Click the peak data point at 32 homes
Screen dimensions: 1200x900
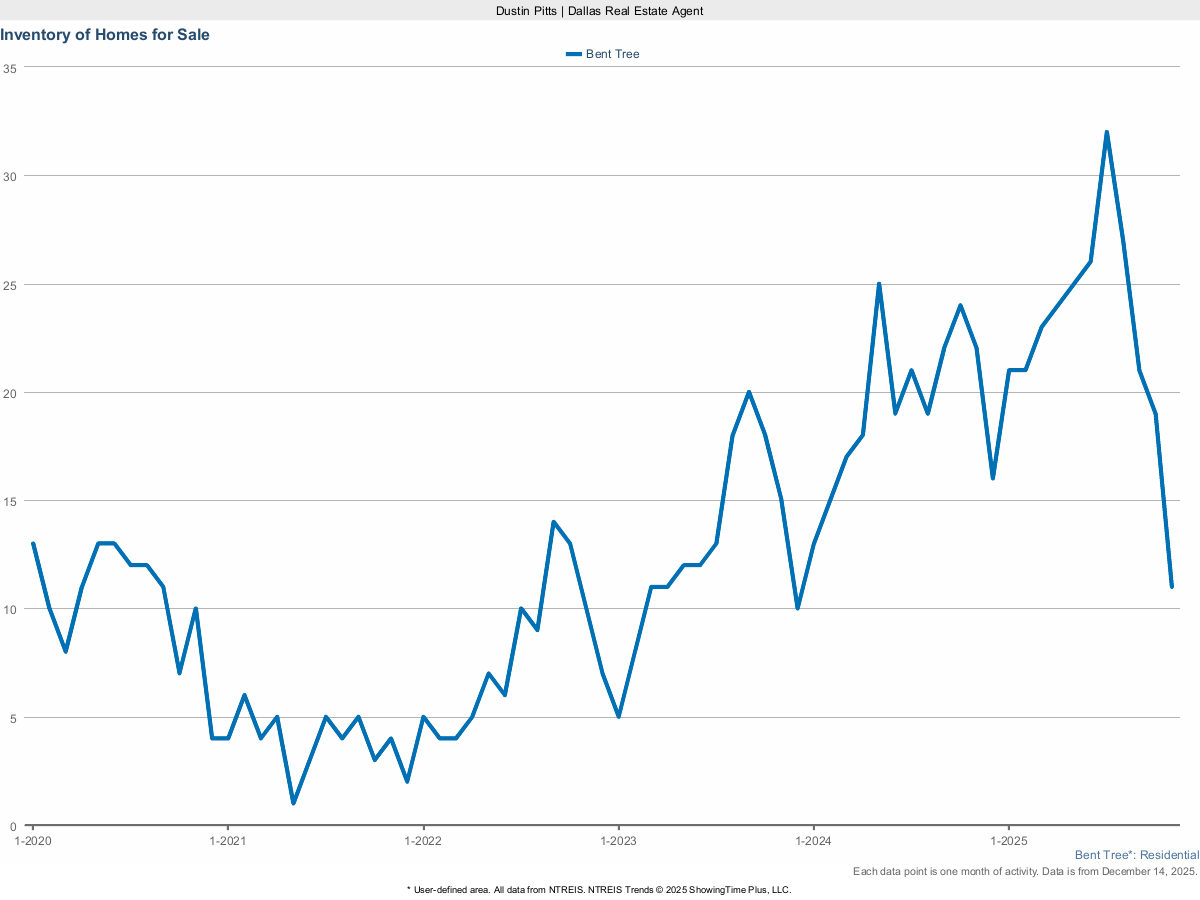point(1106,132)
